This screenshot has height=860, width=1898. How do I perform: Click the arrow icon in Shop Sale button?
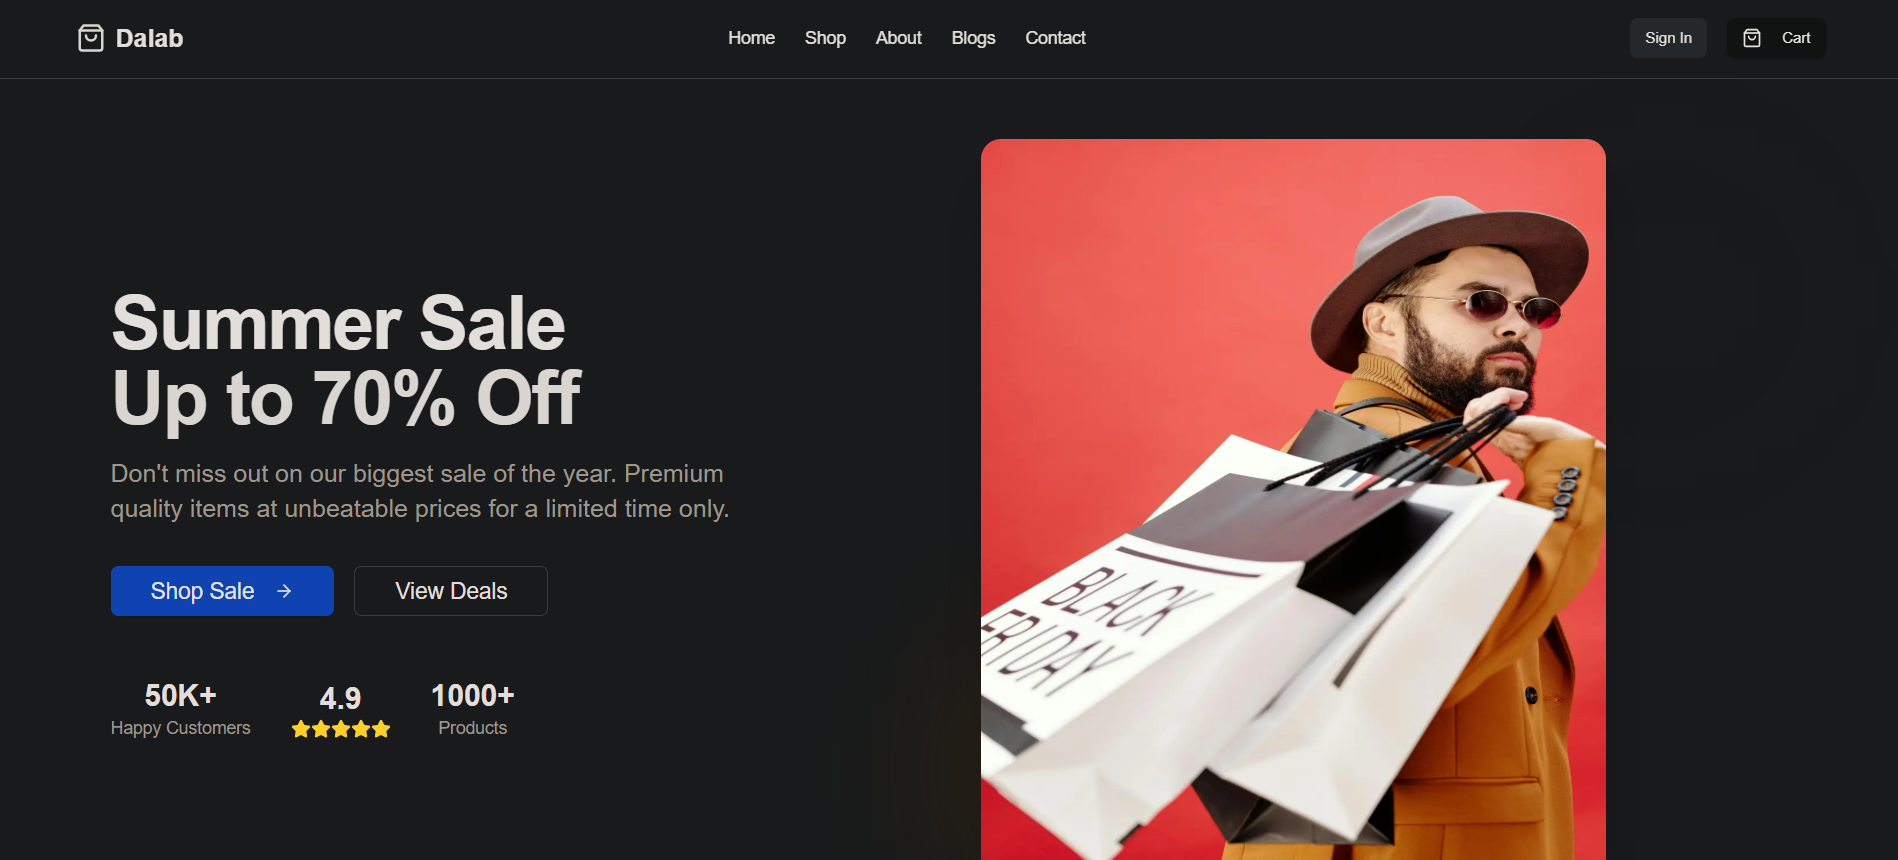click(284, 591)
